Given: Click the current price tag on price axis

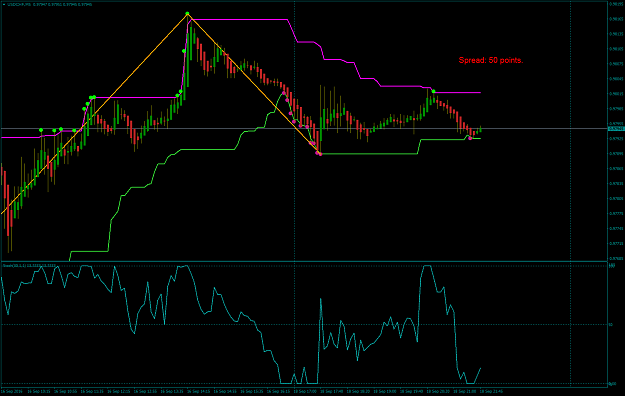Looking at the screenshot, I should tap(616, 128).
